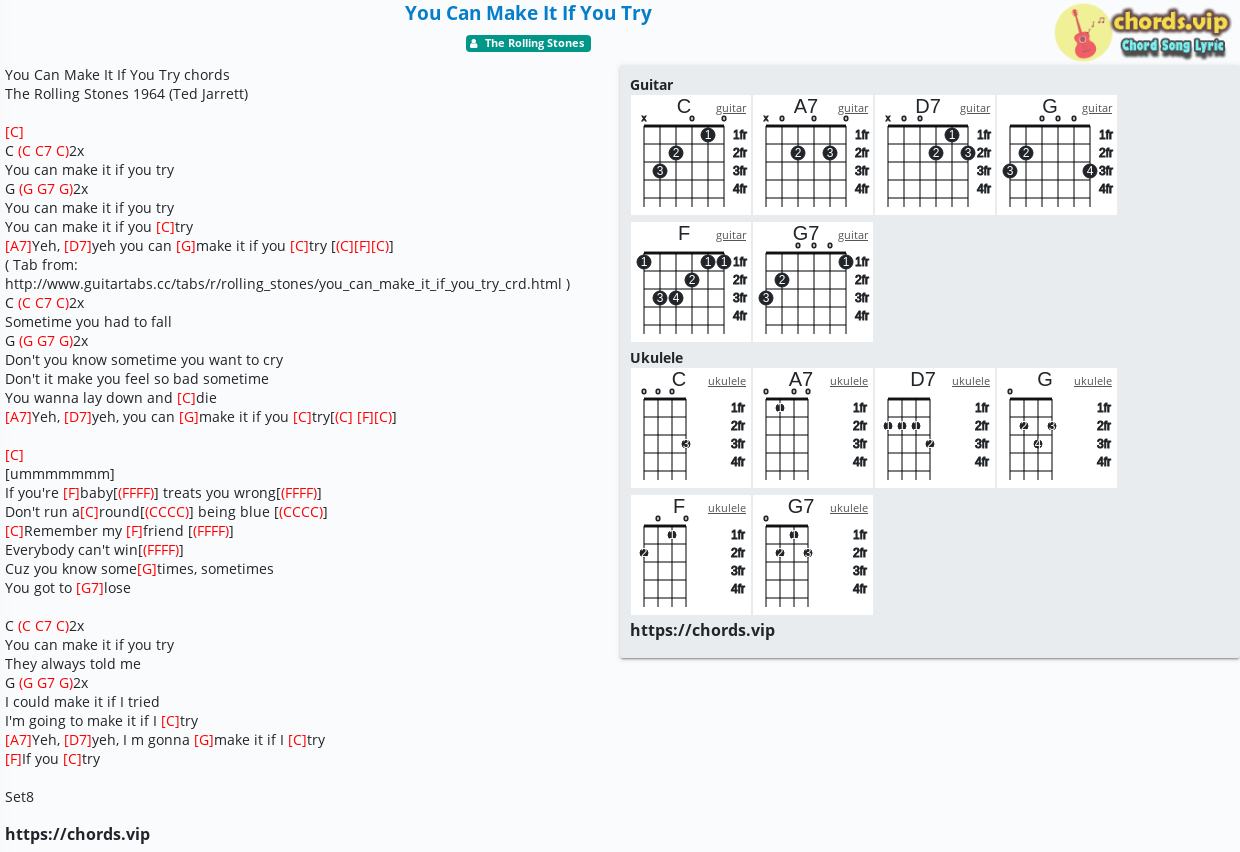
Task: Click the ukulele C chord diagram
Action: tap(691, 428)
